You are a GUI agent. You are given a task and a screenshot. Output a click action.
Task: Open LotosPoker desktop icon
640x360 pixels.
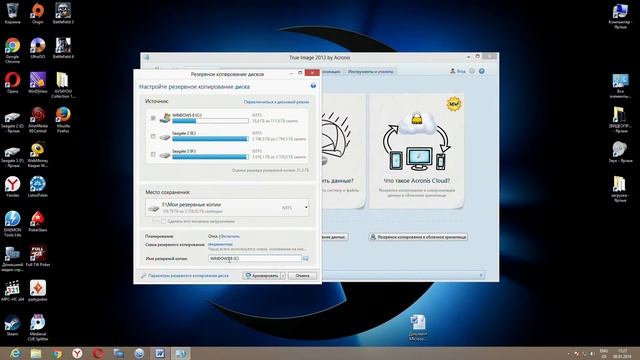tap(38, 187)
